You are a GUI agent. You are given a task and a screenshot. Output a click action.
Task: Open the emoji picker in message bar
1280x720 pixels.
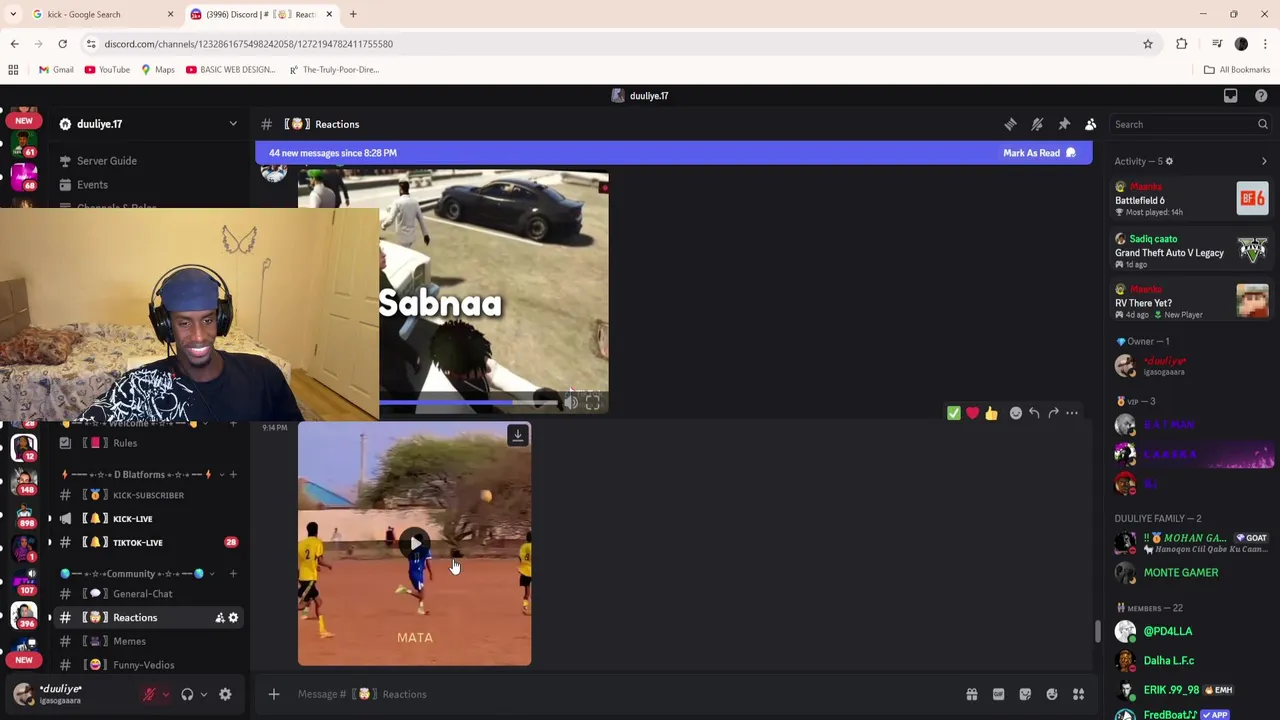click(1052, 694)
